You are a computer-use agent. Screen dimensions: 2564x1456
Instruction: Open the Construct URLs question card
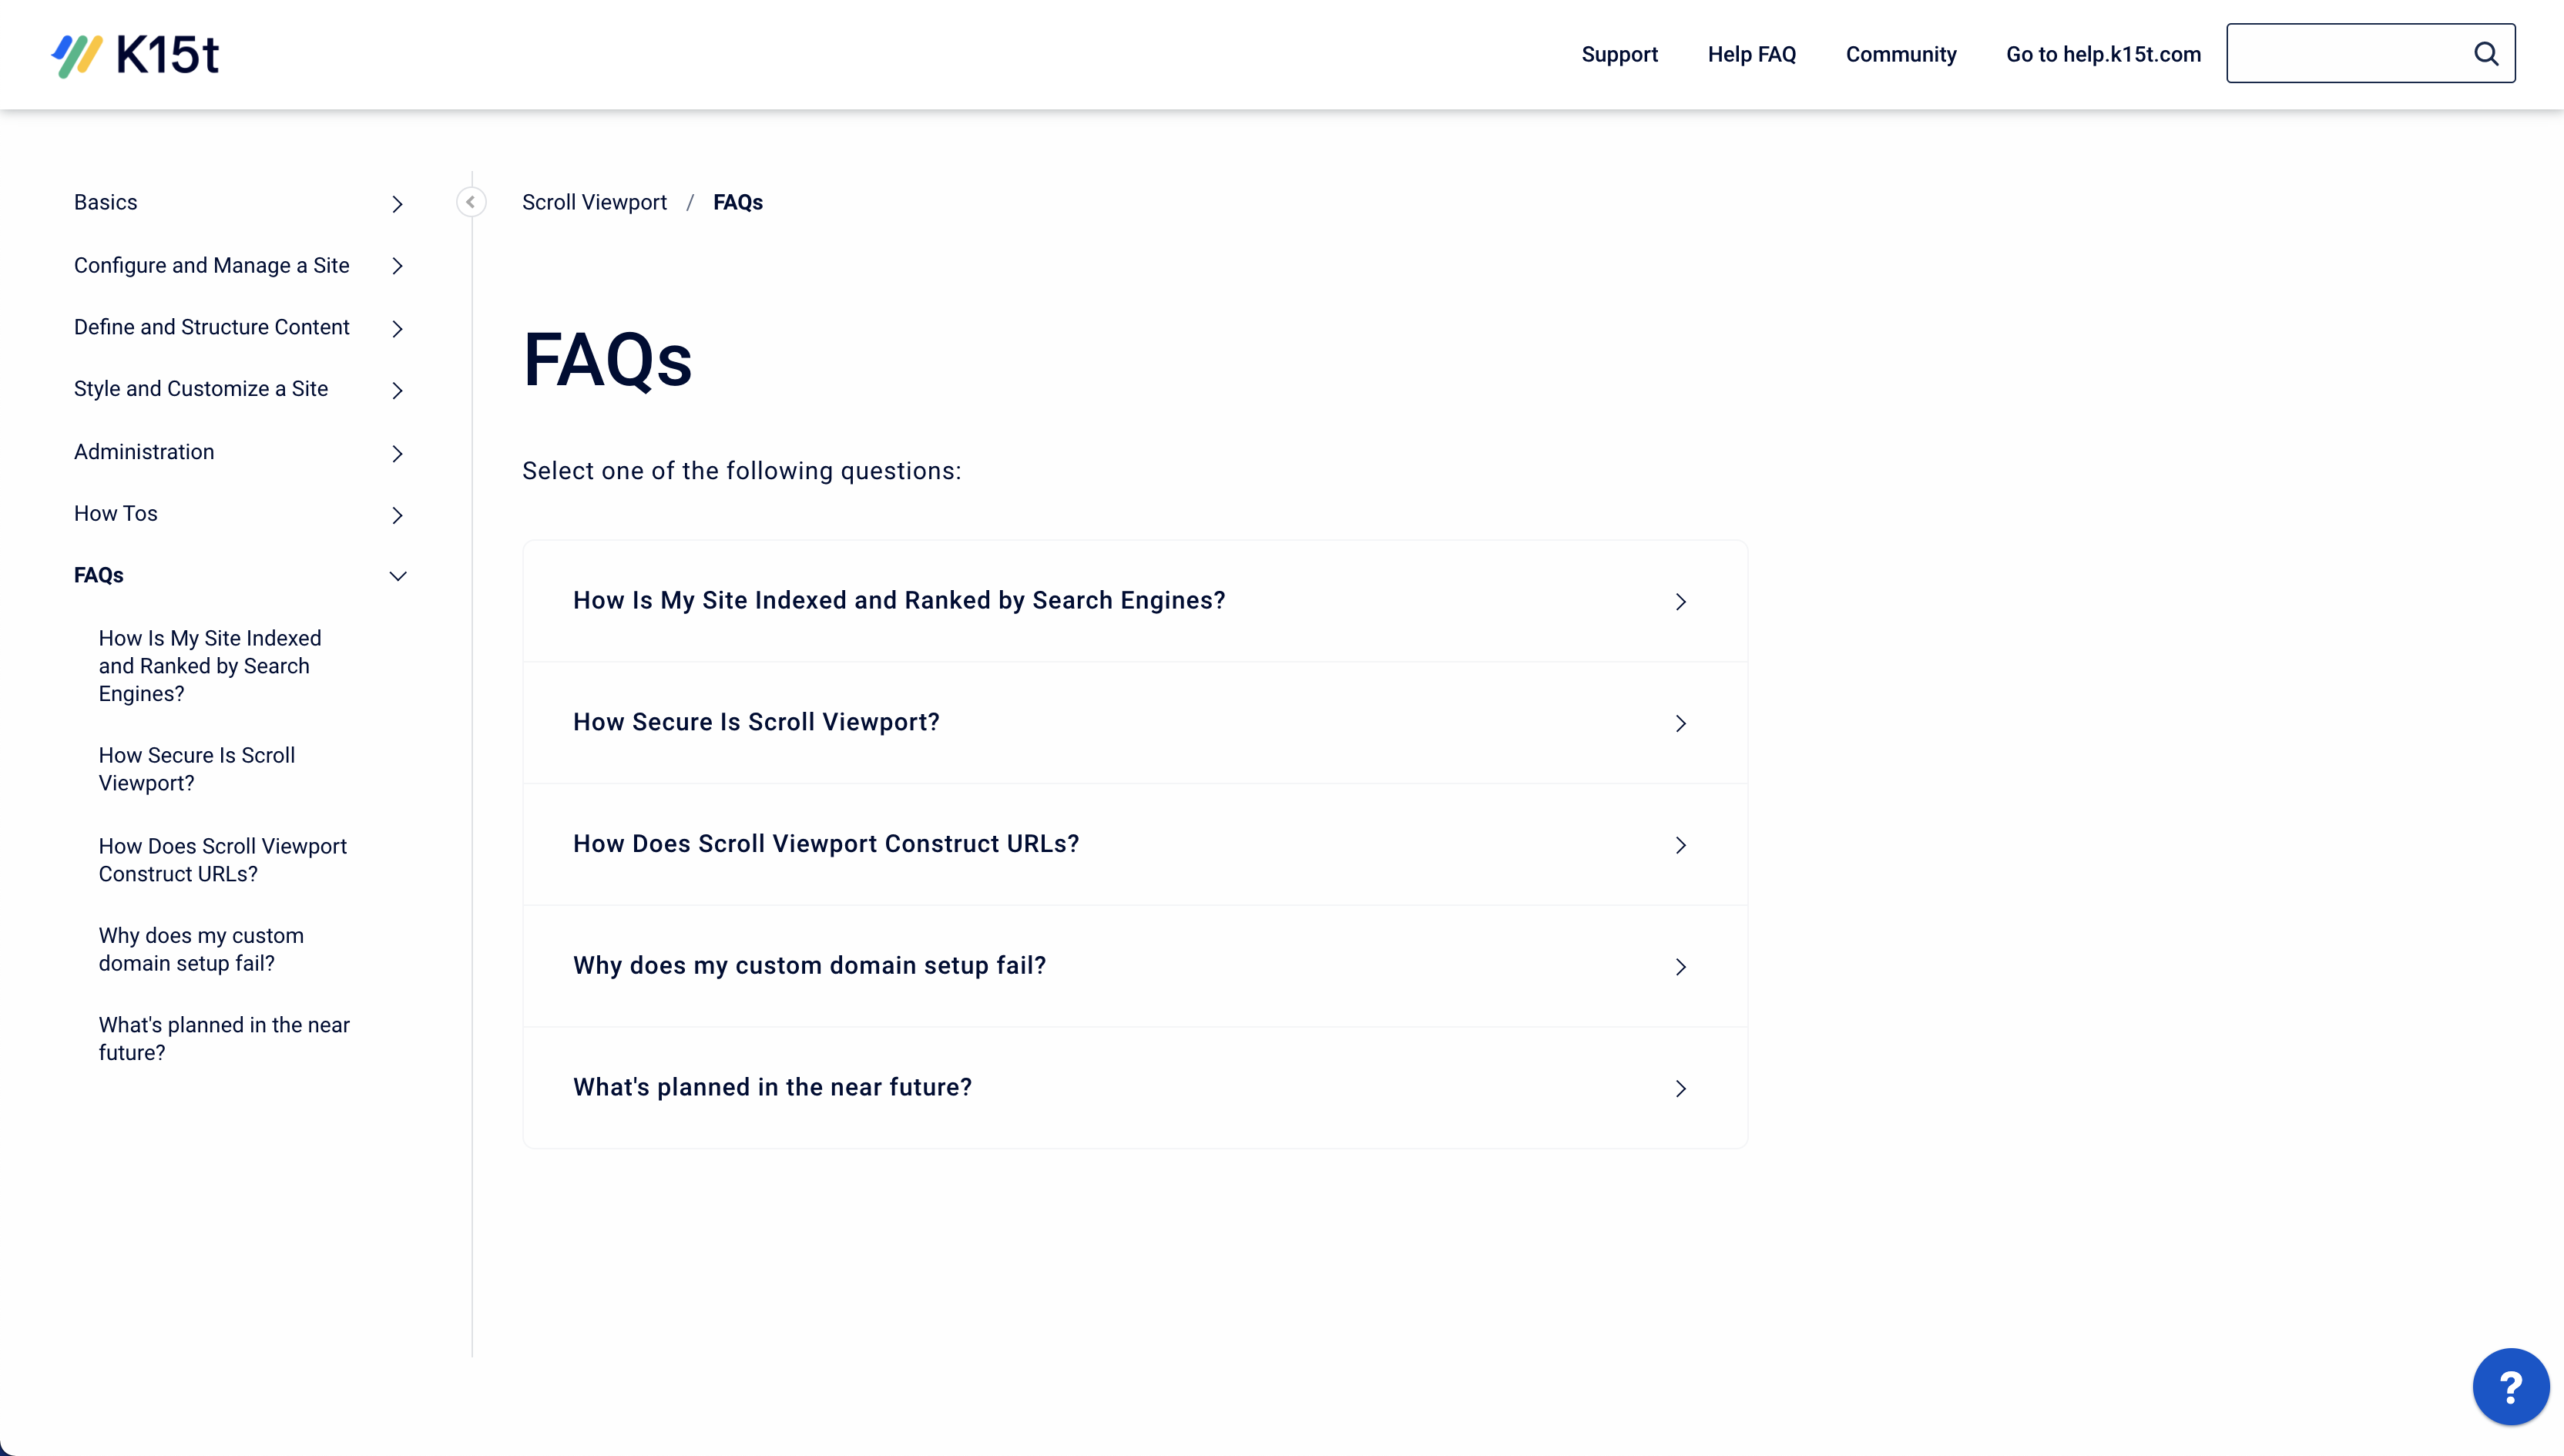pyautogui.click(x=1135, y=844)
